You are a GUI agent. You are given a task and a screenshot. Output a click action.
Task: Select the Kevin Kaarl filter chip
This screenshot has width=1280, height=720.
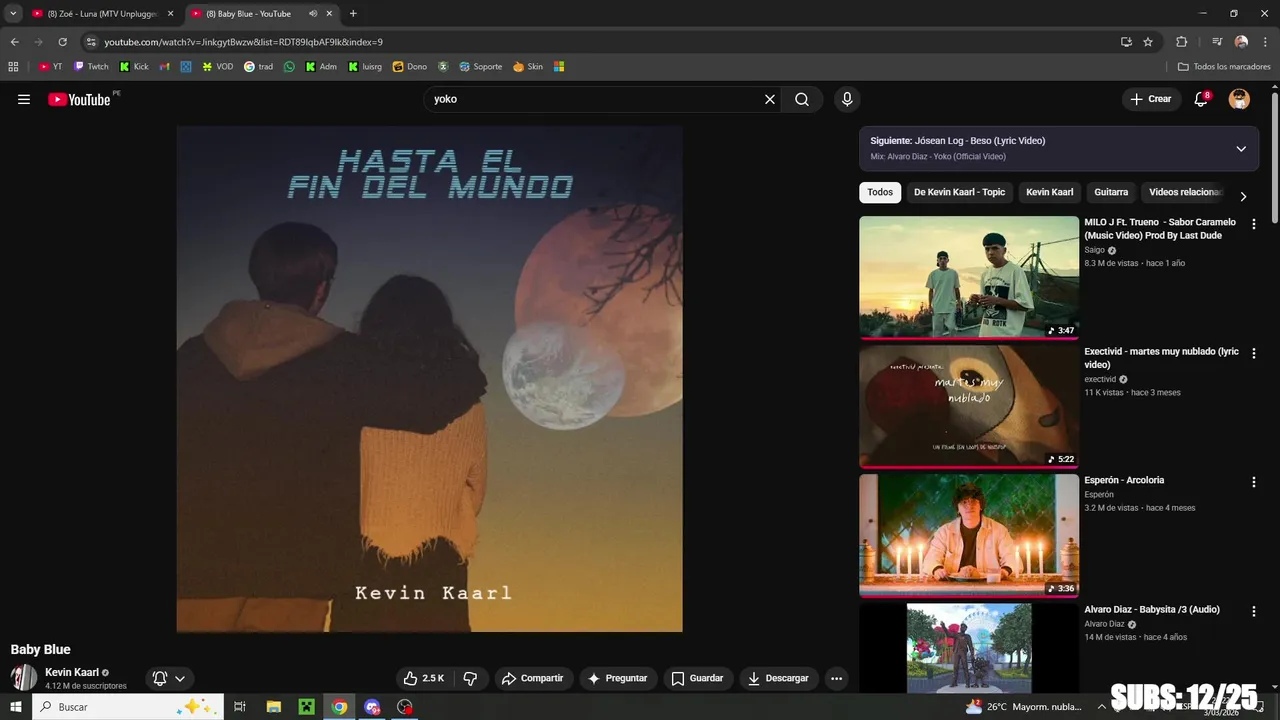(x=1049, y=192)
